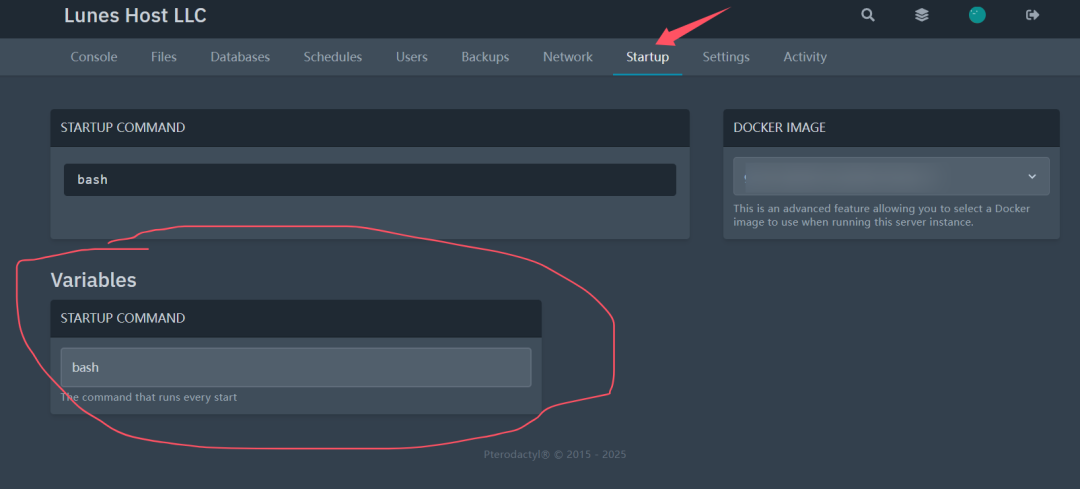Go to the Settings tab
Screen dimensions: 1080x489
click(x=726, y=57)
